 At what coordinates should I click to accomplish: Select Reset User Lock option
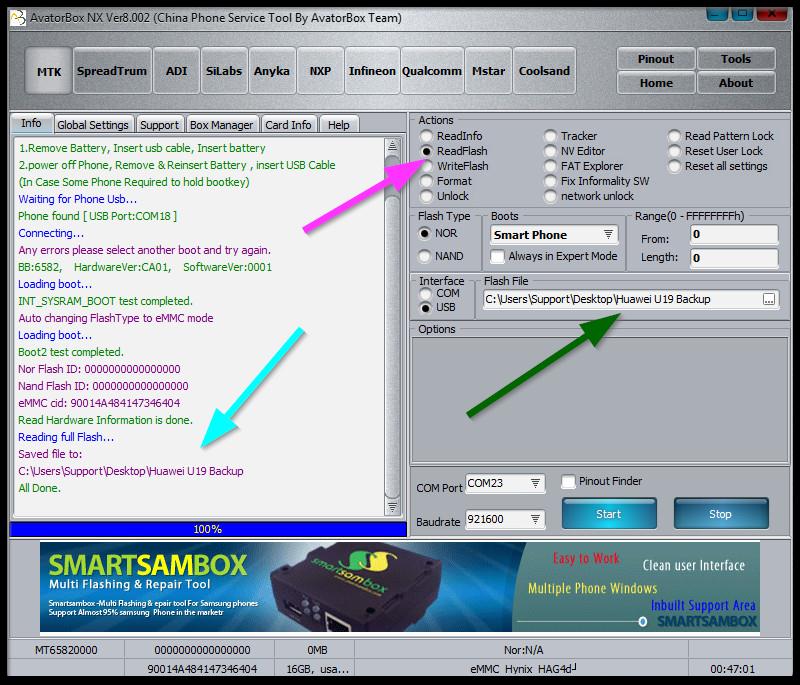pyautogui.click(x=716, y=151)
